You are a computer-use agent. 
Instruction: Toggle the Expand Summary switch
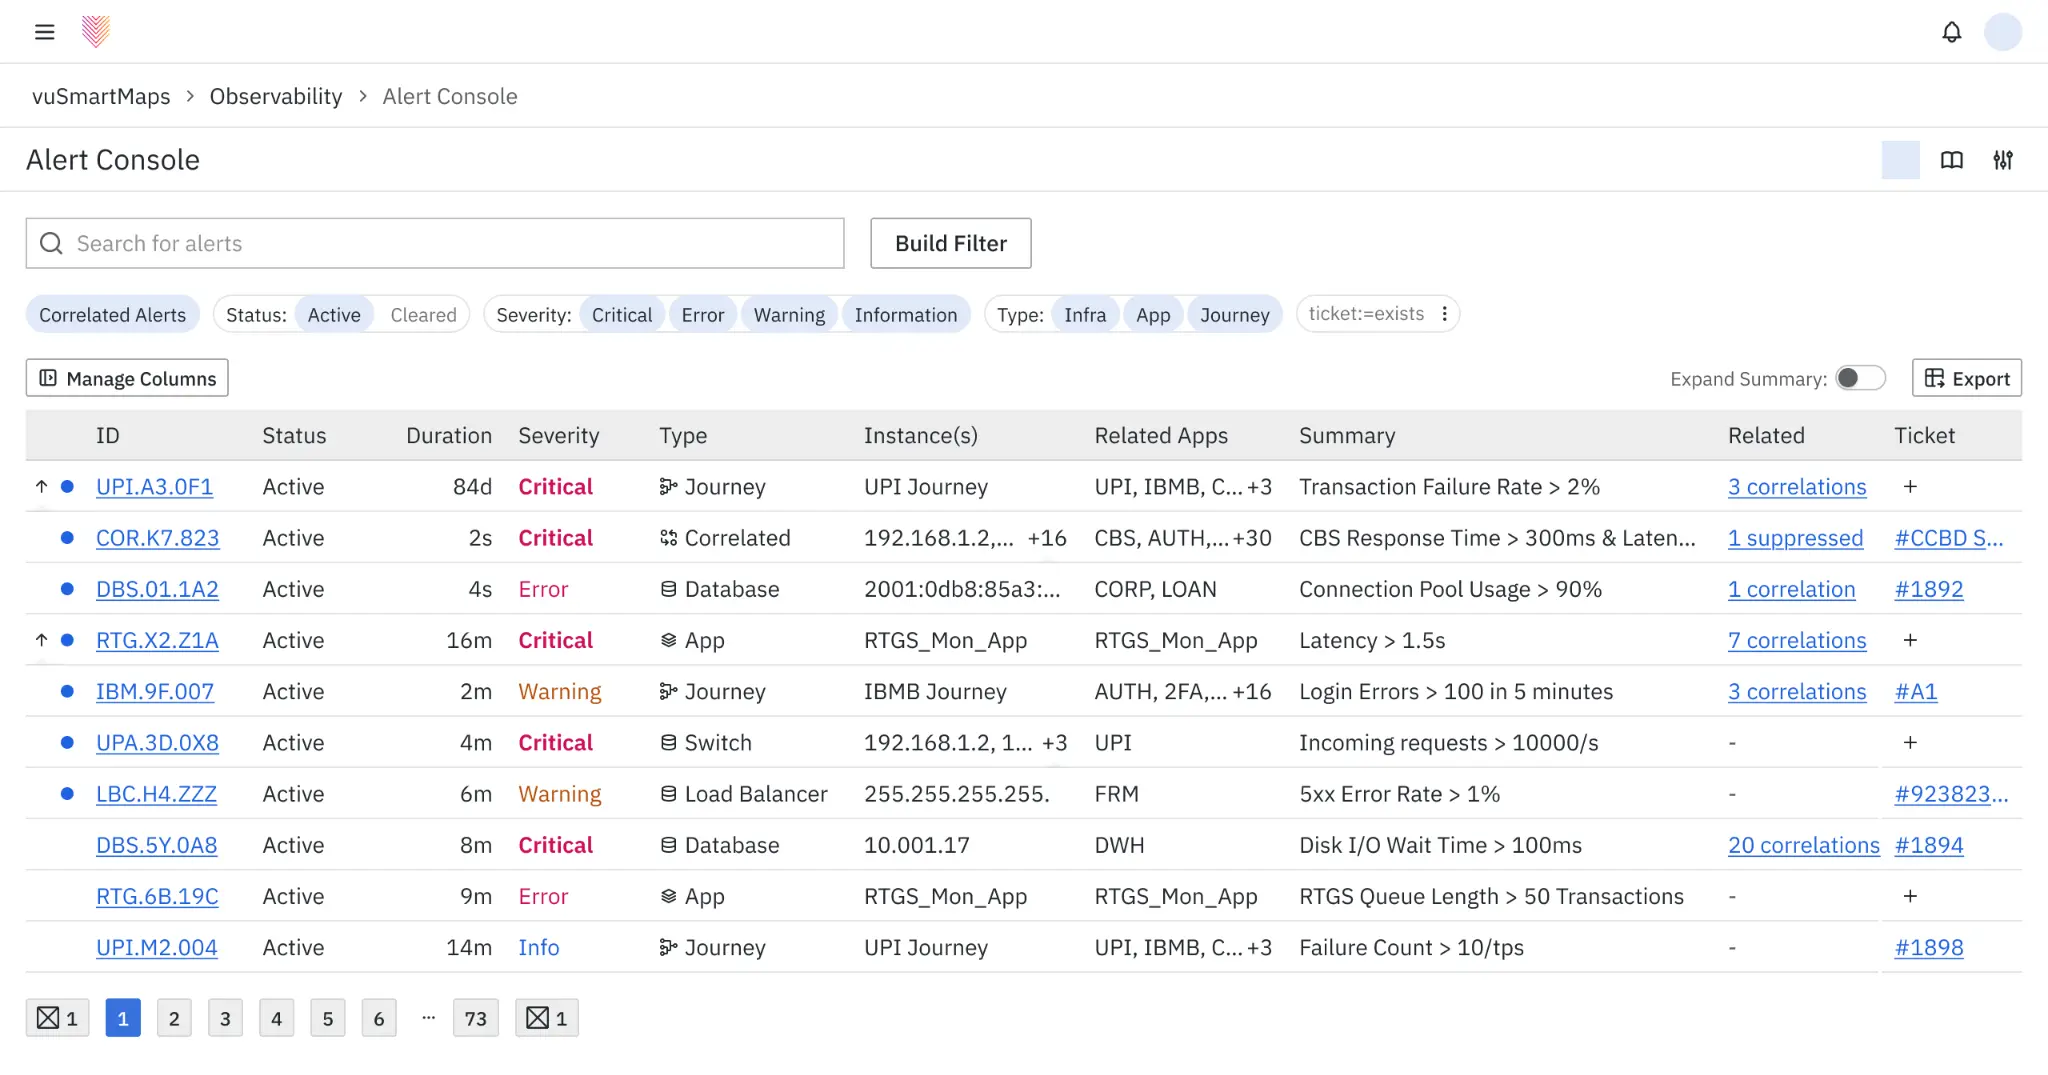(1860, 378)
